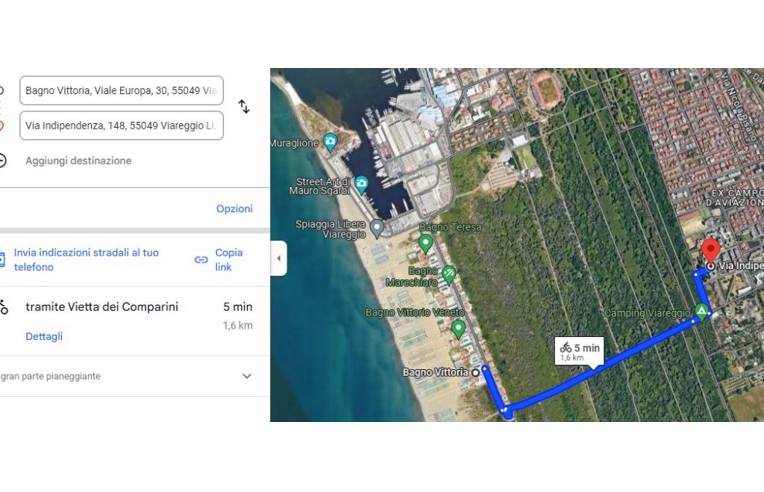Viewport: 764px width, 492px height.
Task: Click Aggiungi destinazione
Action: (x=78, y=161)
